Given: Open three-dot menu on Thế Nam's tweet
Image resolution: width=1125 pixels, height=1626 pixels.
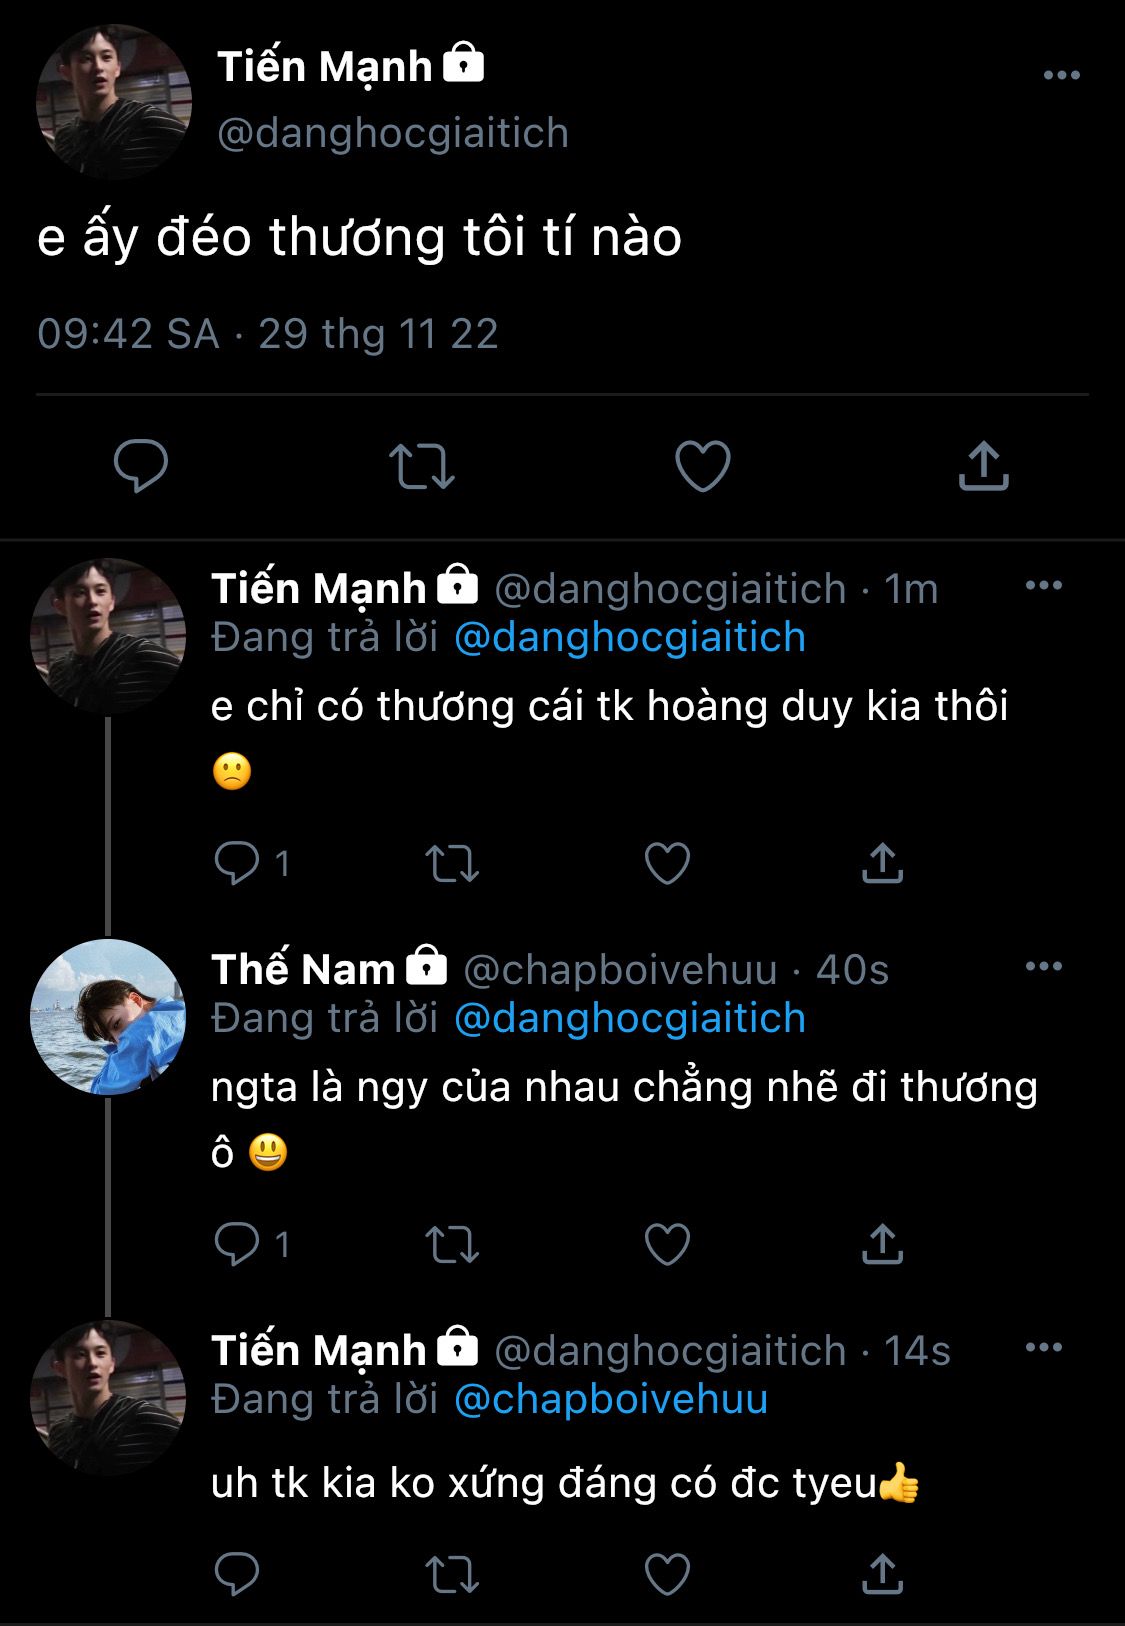Looking at the screenshot, I should [x=1043, y=967].
